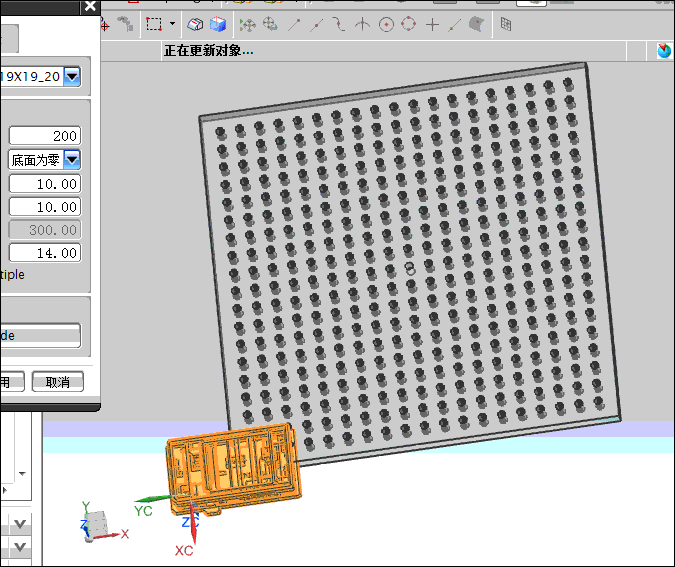
Task: Click the partially visible 用 apply button
Action: coord(12,382)
